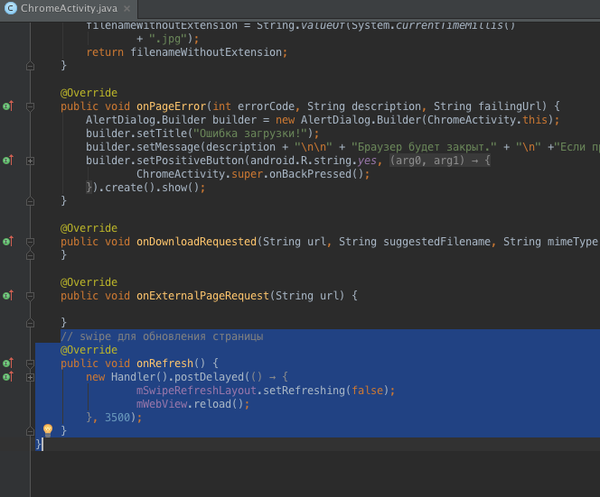Collapse the onRefresh method fold

pos(30,363)
